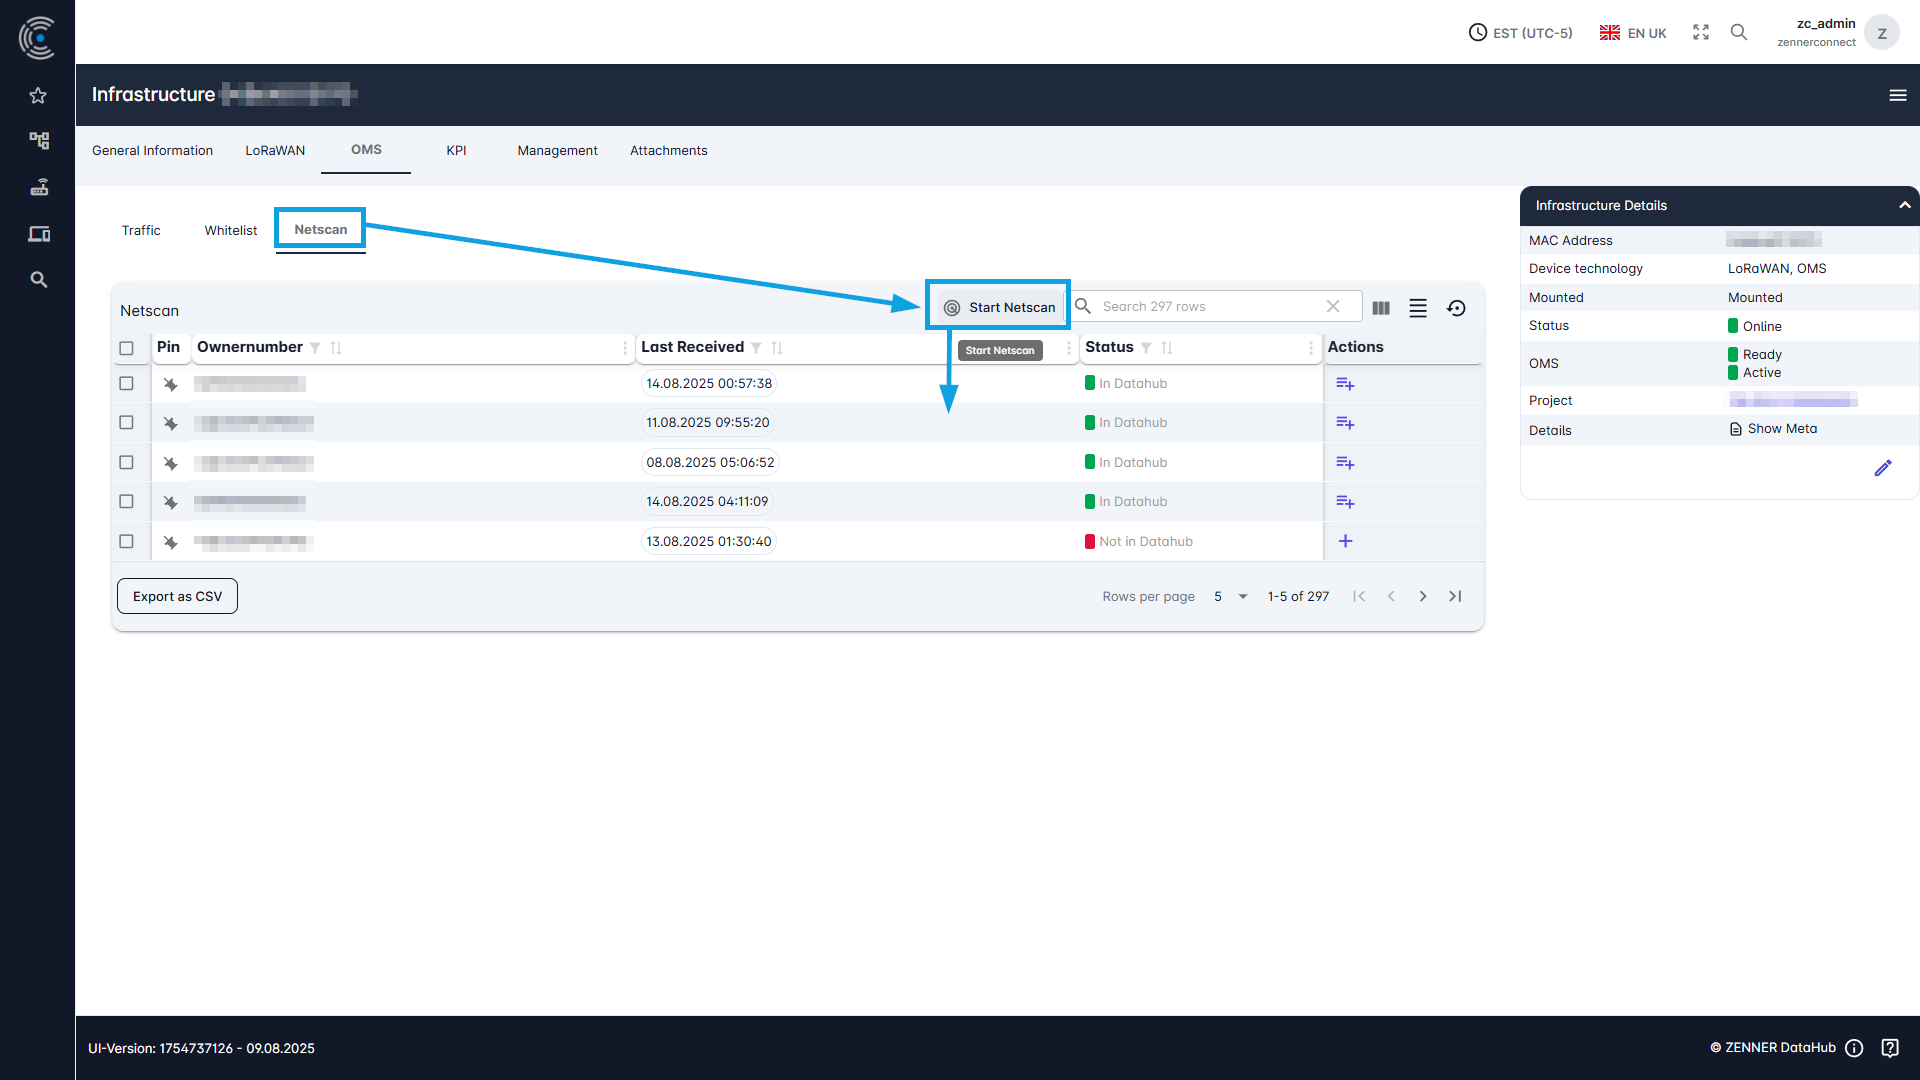Open the gateway/router section in the sidebar
Viewport: 1920px width, 1080px height.
[x=39, y=187]
